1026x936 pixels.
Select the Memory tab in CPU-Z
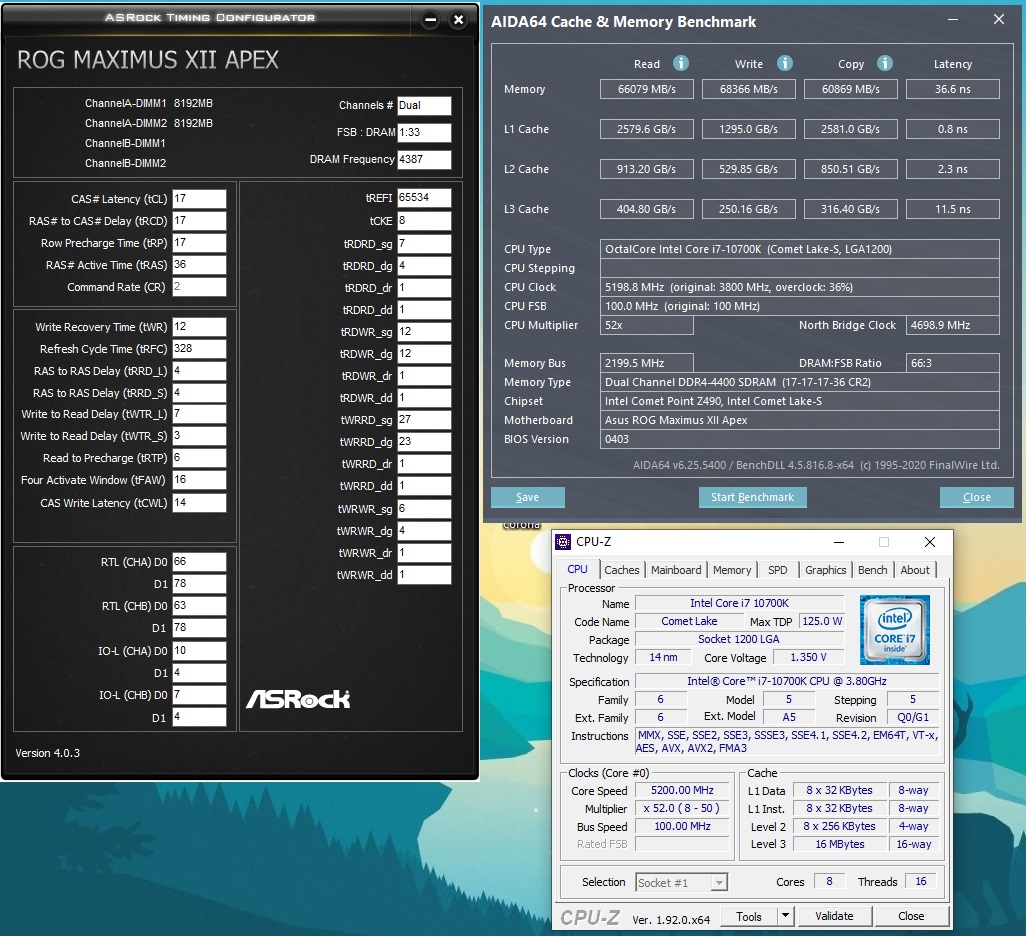732,570
